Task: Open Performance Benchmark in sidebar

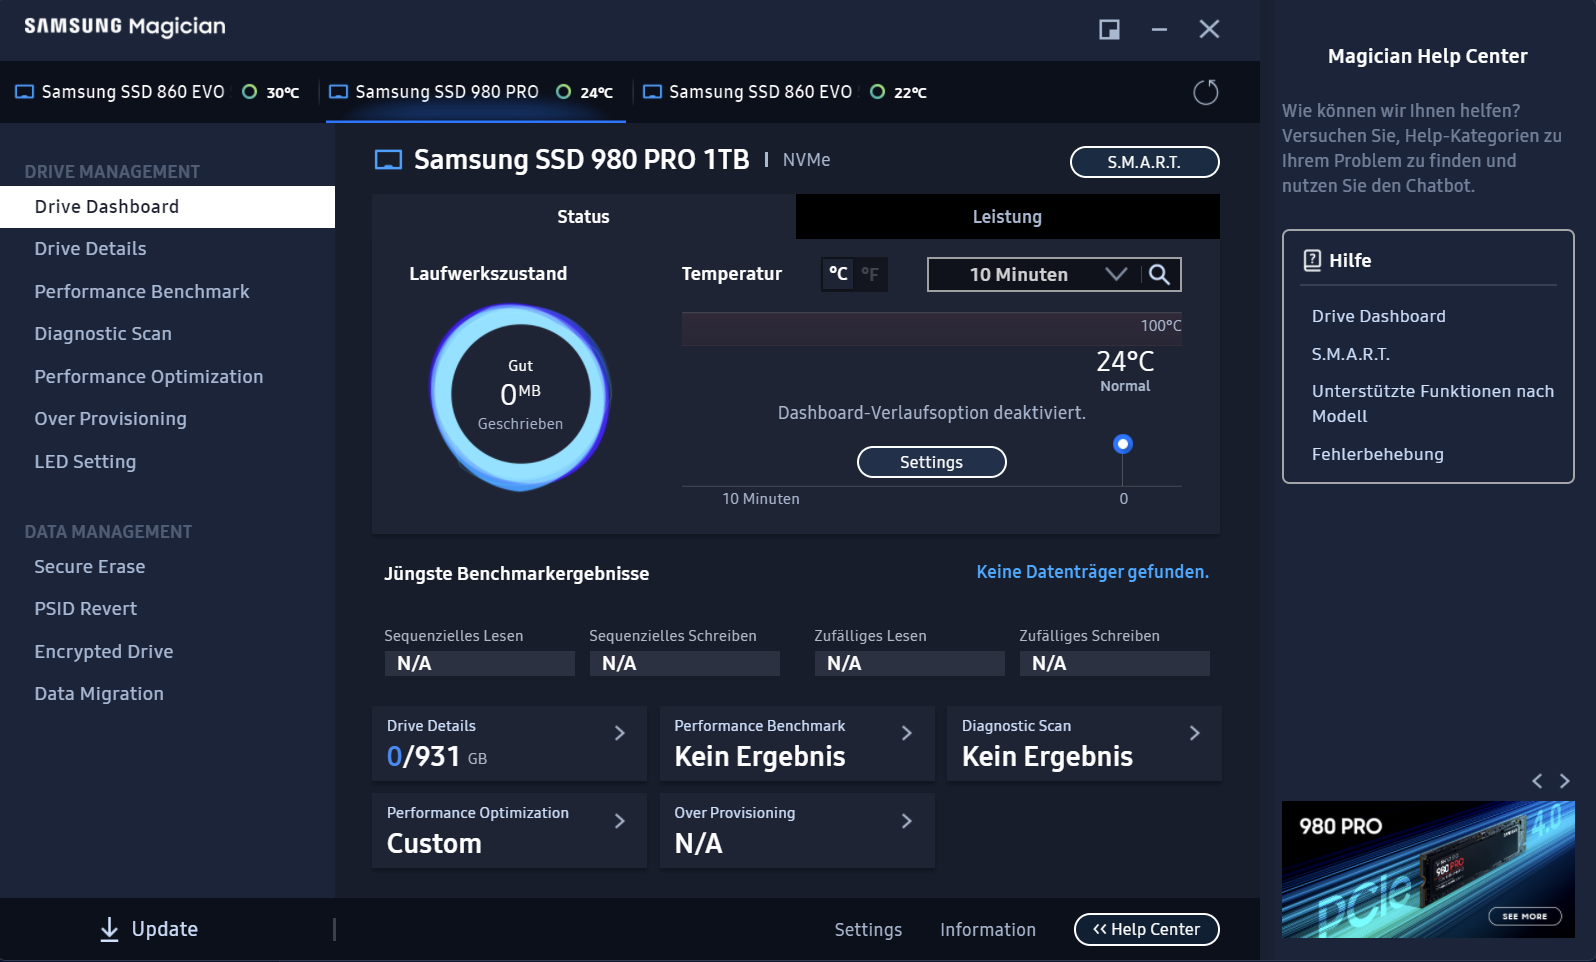Action: [x=167, y=292]
